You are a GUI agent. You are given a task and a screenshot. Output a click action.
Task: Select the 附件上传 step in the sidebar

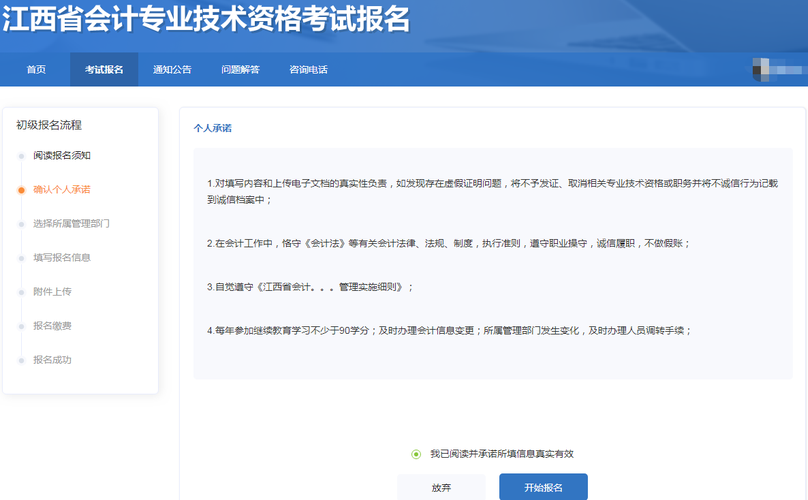tap(52, 291)
